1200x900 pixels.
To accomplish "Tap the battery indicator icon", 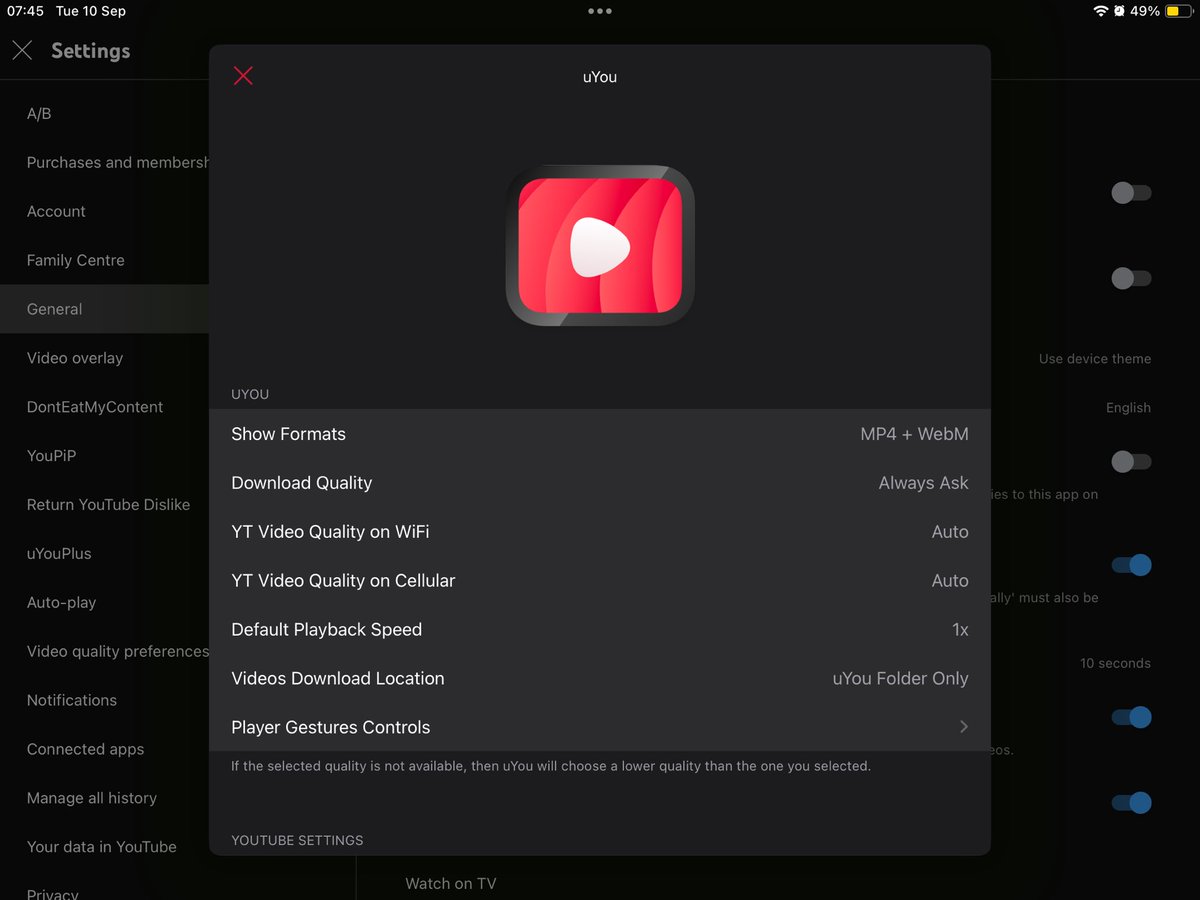I will [x=1178, y=11].
